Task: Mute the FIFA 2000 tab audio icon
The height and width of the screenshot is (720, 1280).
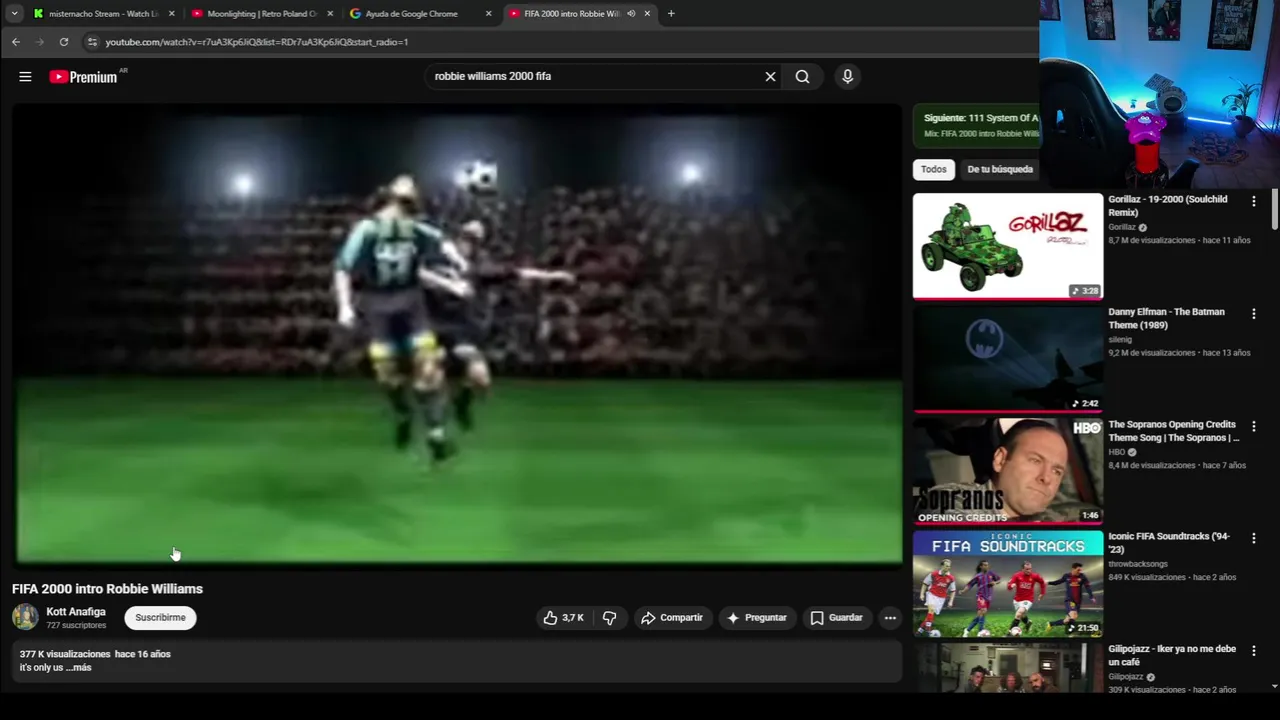Action: (631, 13)
